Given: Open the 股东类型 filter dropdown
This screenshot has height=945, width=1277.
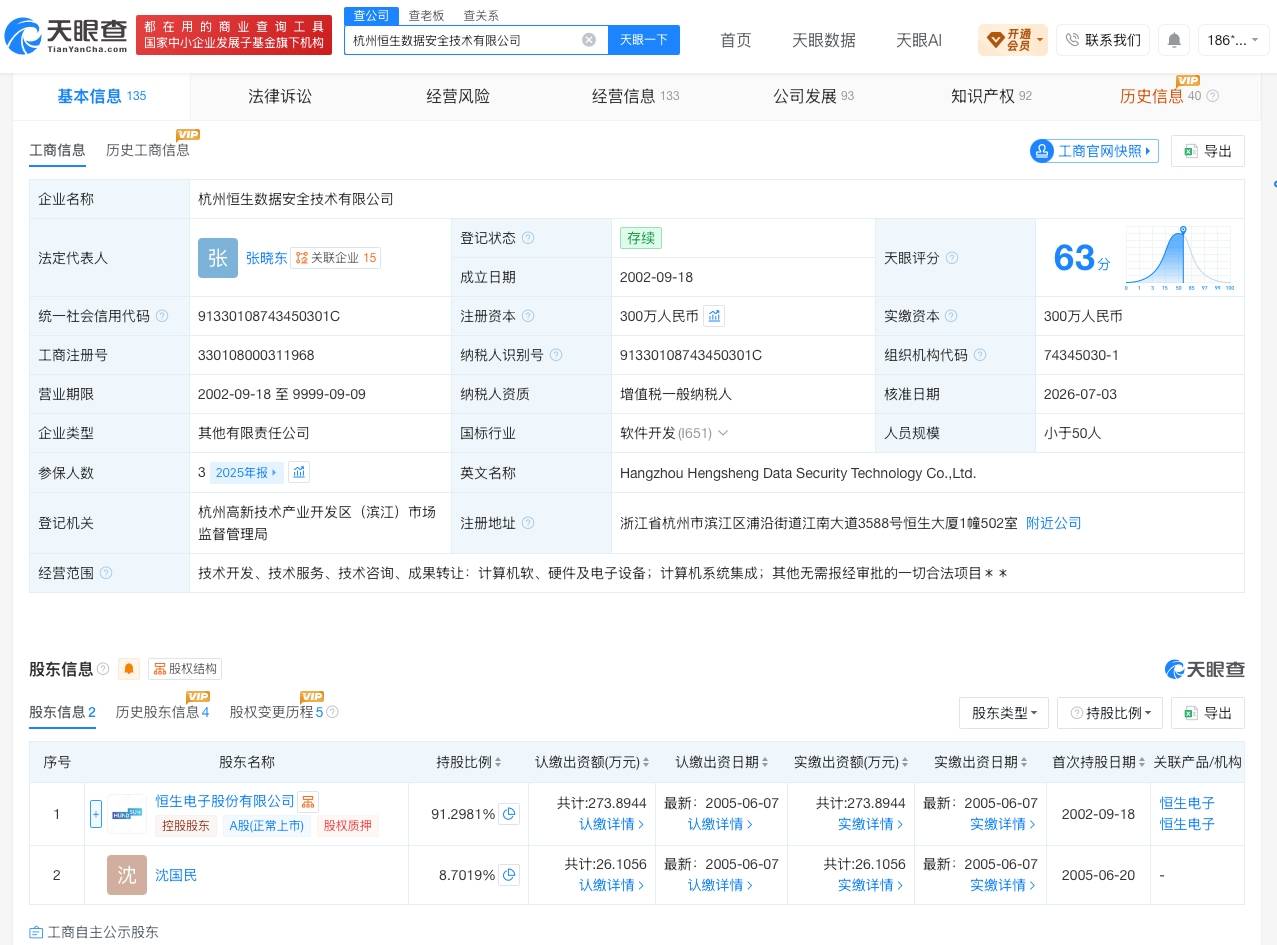Looking at the screenshot, I should (1003, 713).
